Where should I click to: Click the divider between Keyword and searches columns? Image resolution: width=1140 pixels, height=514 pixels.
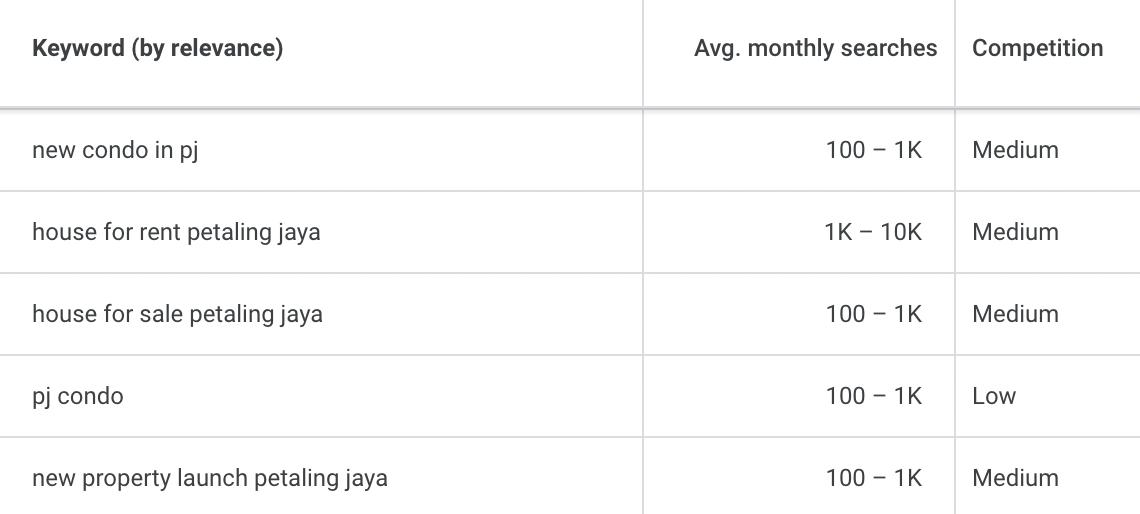pos(643,53)
